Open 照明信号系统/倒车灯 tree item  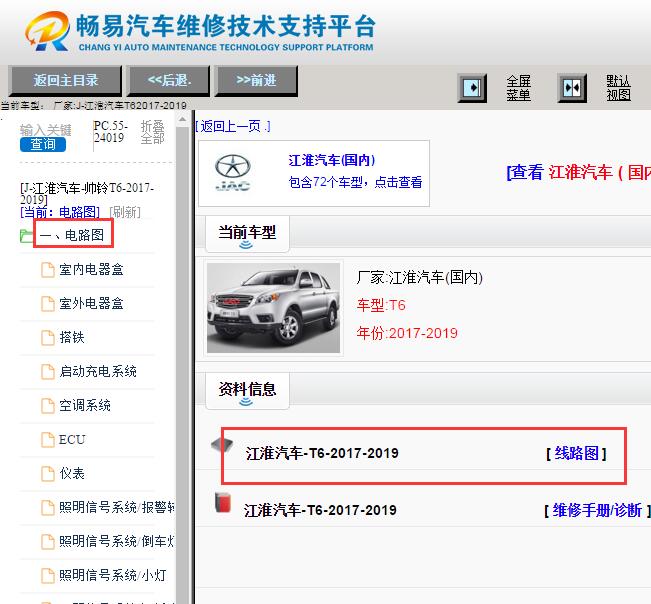pyautogui.click(x=116, y=541)
